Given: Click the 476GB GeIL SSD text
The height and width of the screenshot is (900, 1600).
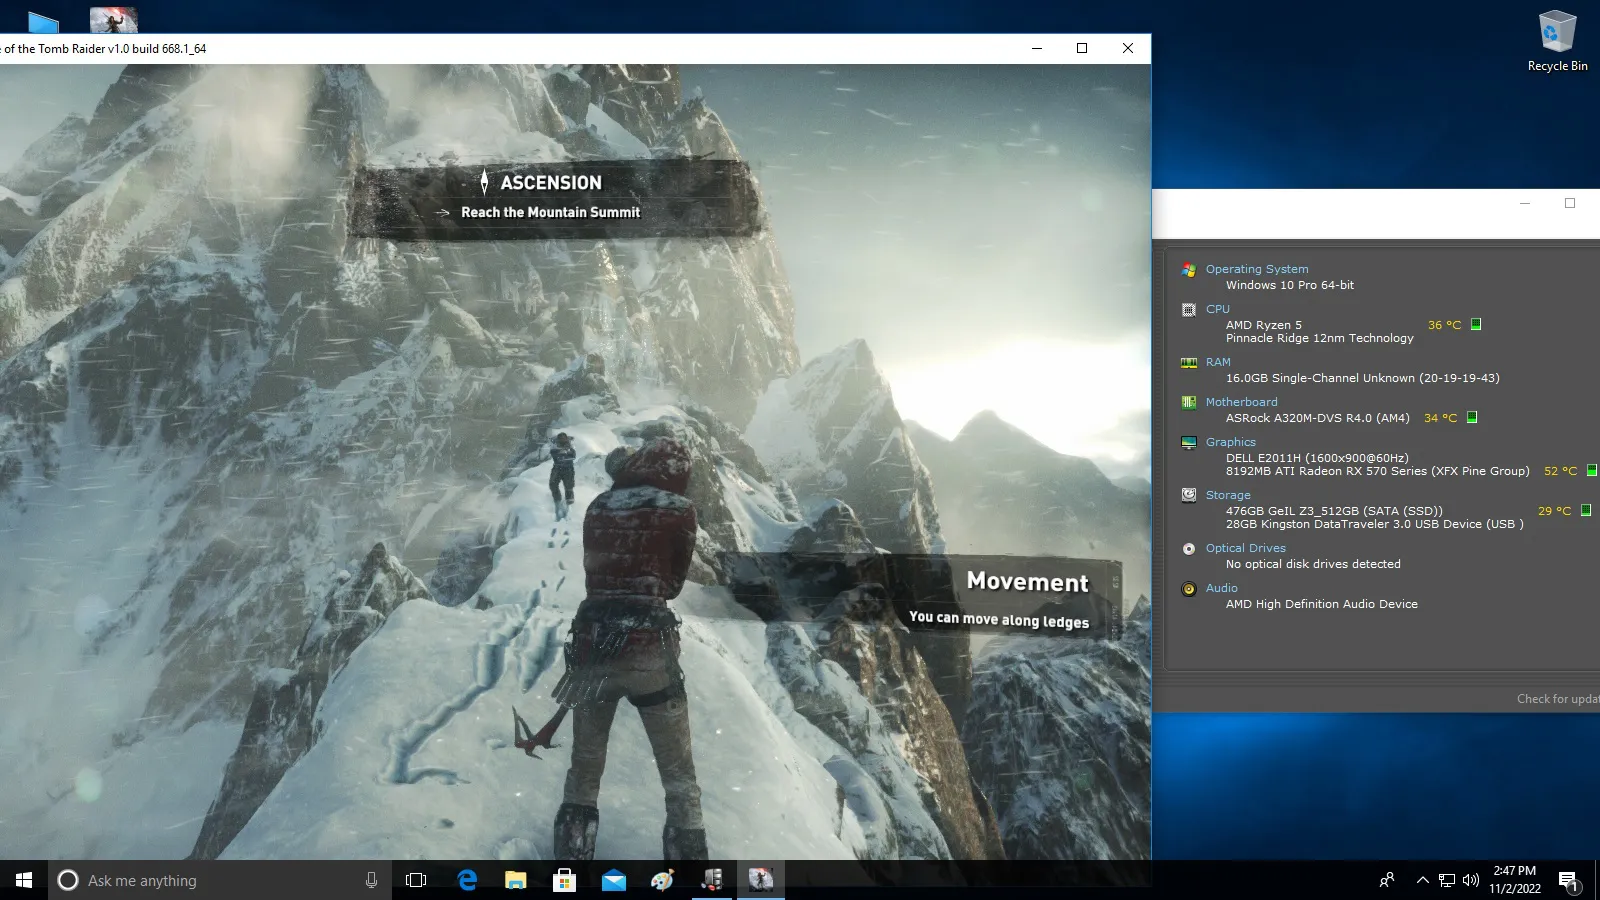Looking at the screenshot, I should [1334, 511].
